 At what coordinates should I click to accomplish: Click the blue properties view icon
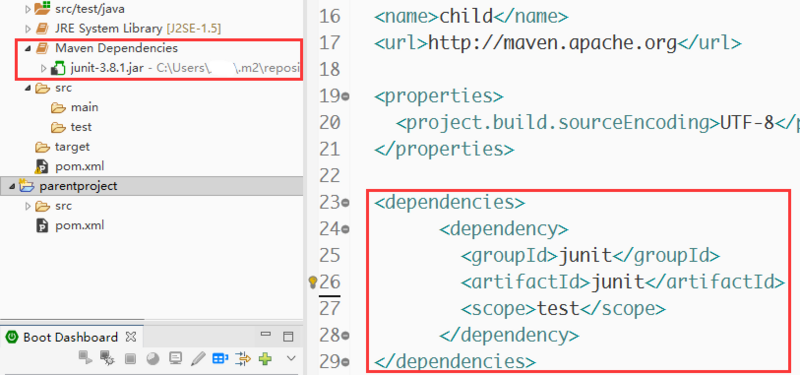(220, 359)
